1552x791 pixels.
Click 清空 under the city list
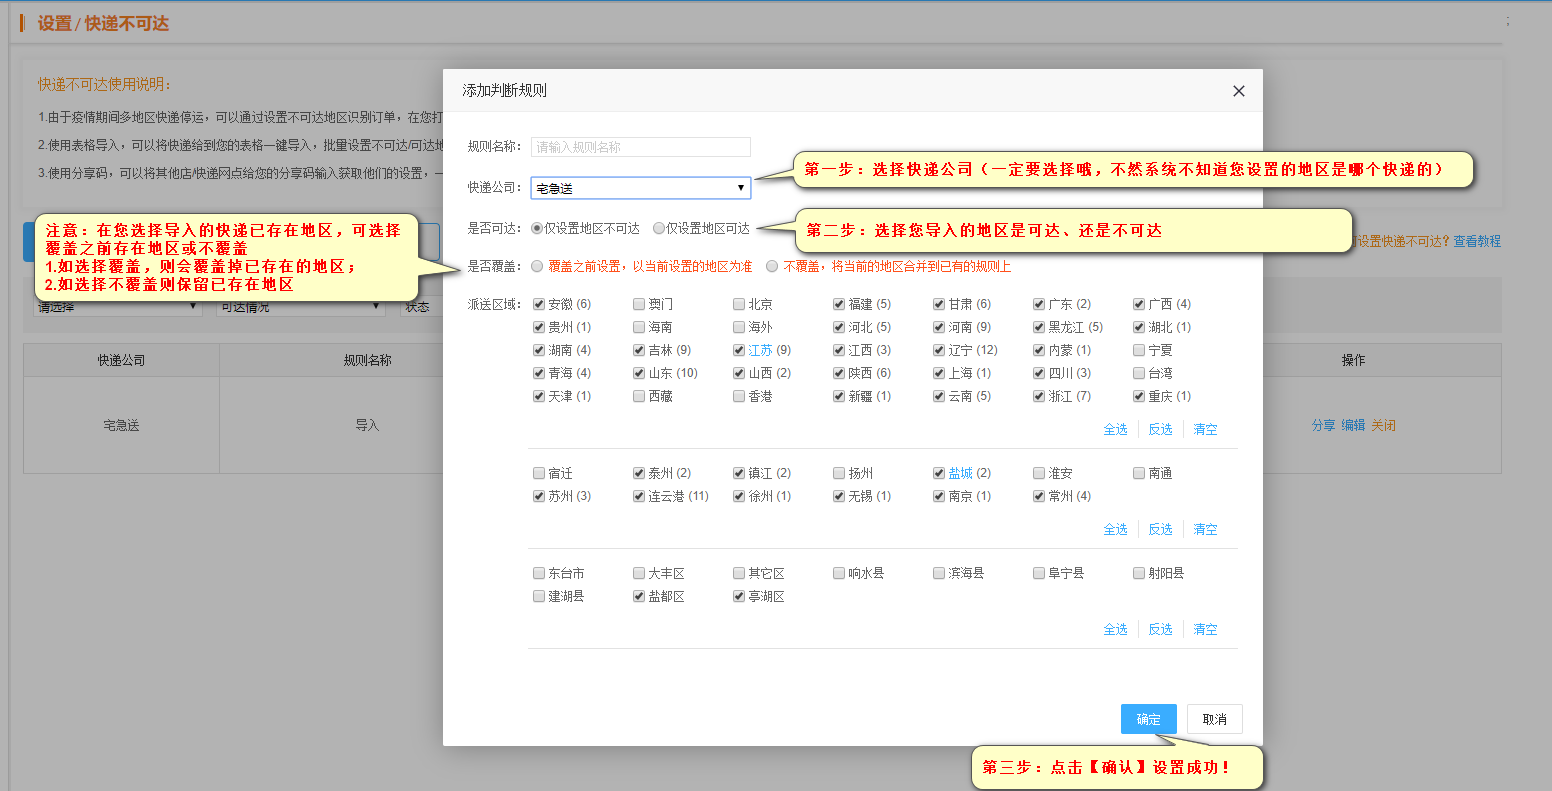pos(1205,529)
